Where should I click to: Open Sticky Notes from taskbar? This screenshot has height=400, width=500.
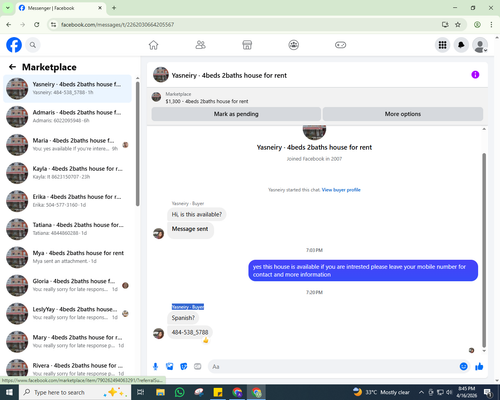point(218,392)
